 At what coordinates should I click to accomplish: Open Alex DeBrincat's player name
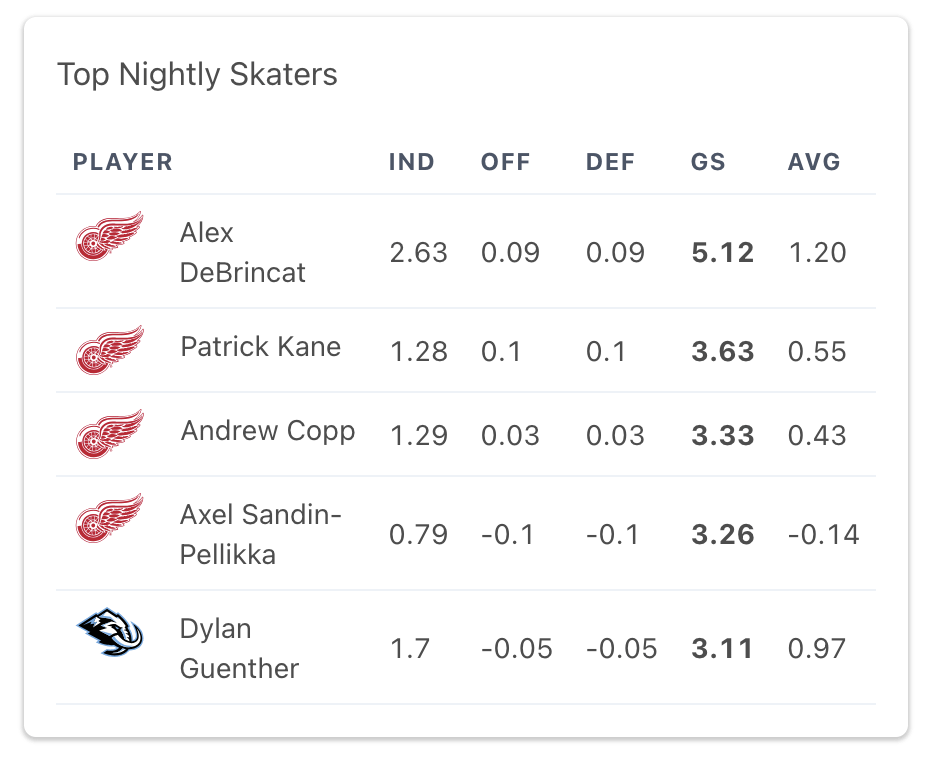click(x=244, y=251)
